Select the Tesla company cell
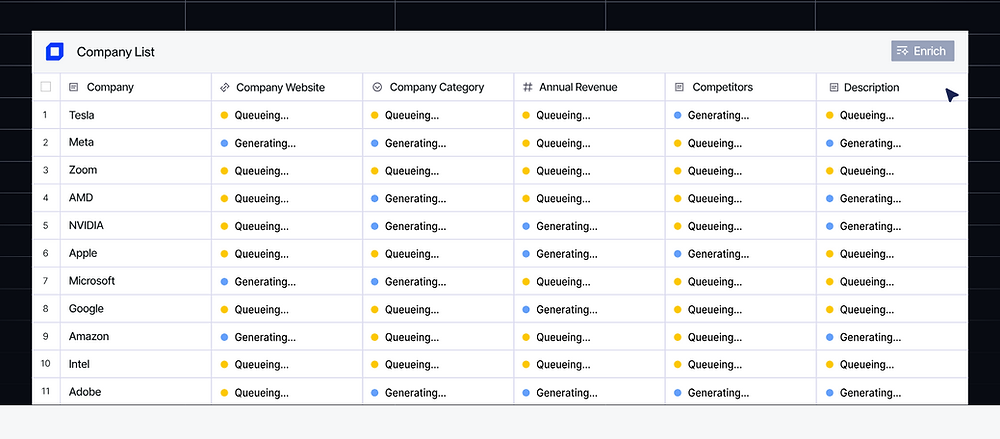This screenshot has height=439, width=1000. pyautogui.click(x=136, y=115)
